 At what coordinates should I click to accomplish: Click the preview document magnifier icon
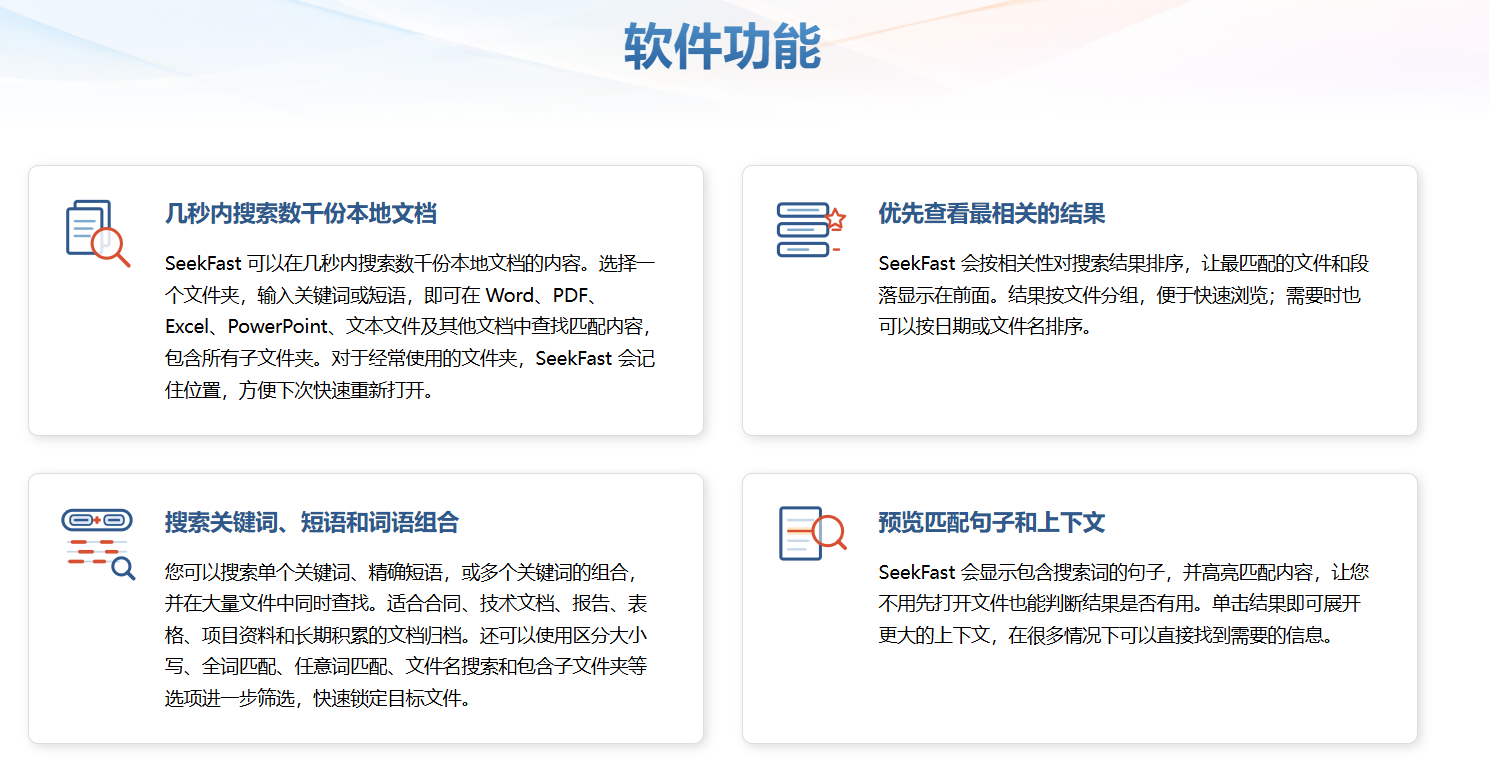coord(812,533)
